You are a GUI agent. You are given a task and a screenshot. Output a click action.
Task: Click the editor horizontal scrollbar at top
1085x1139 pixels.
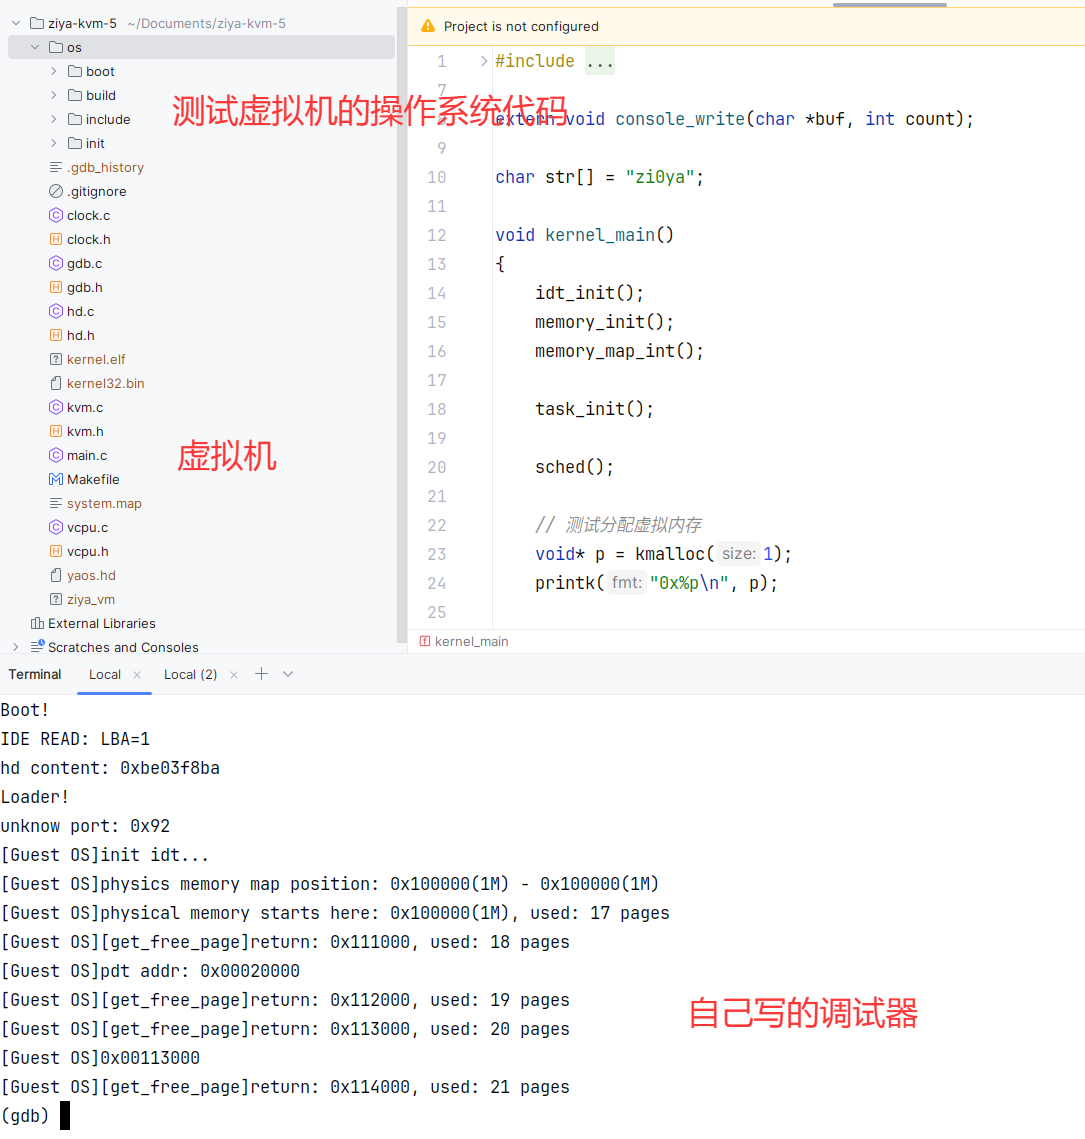click(890, 4)
